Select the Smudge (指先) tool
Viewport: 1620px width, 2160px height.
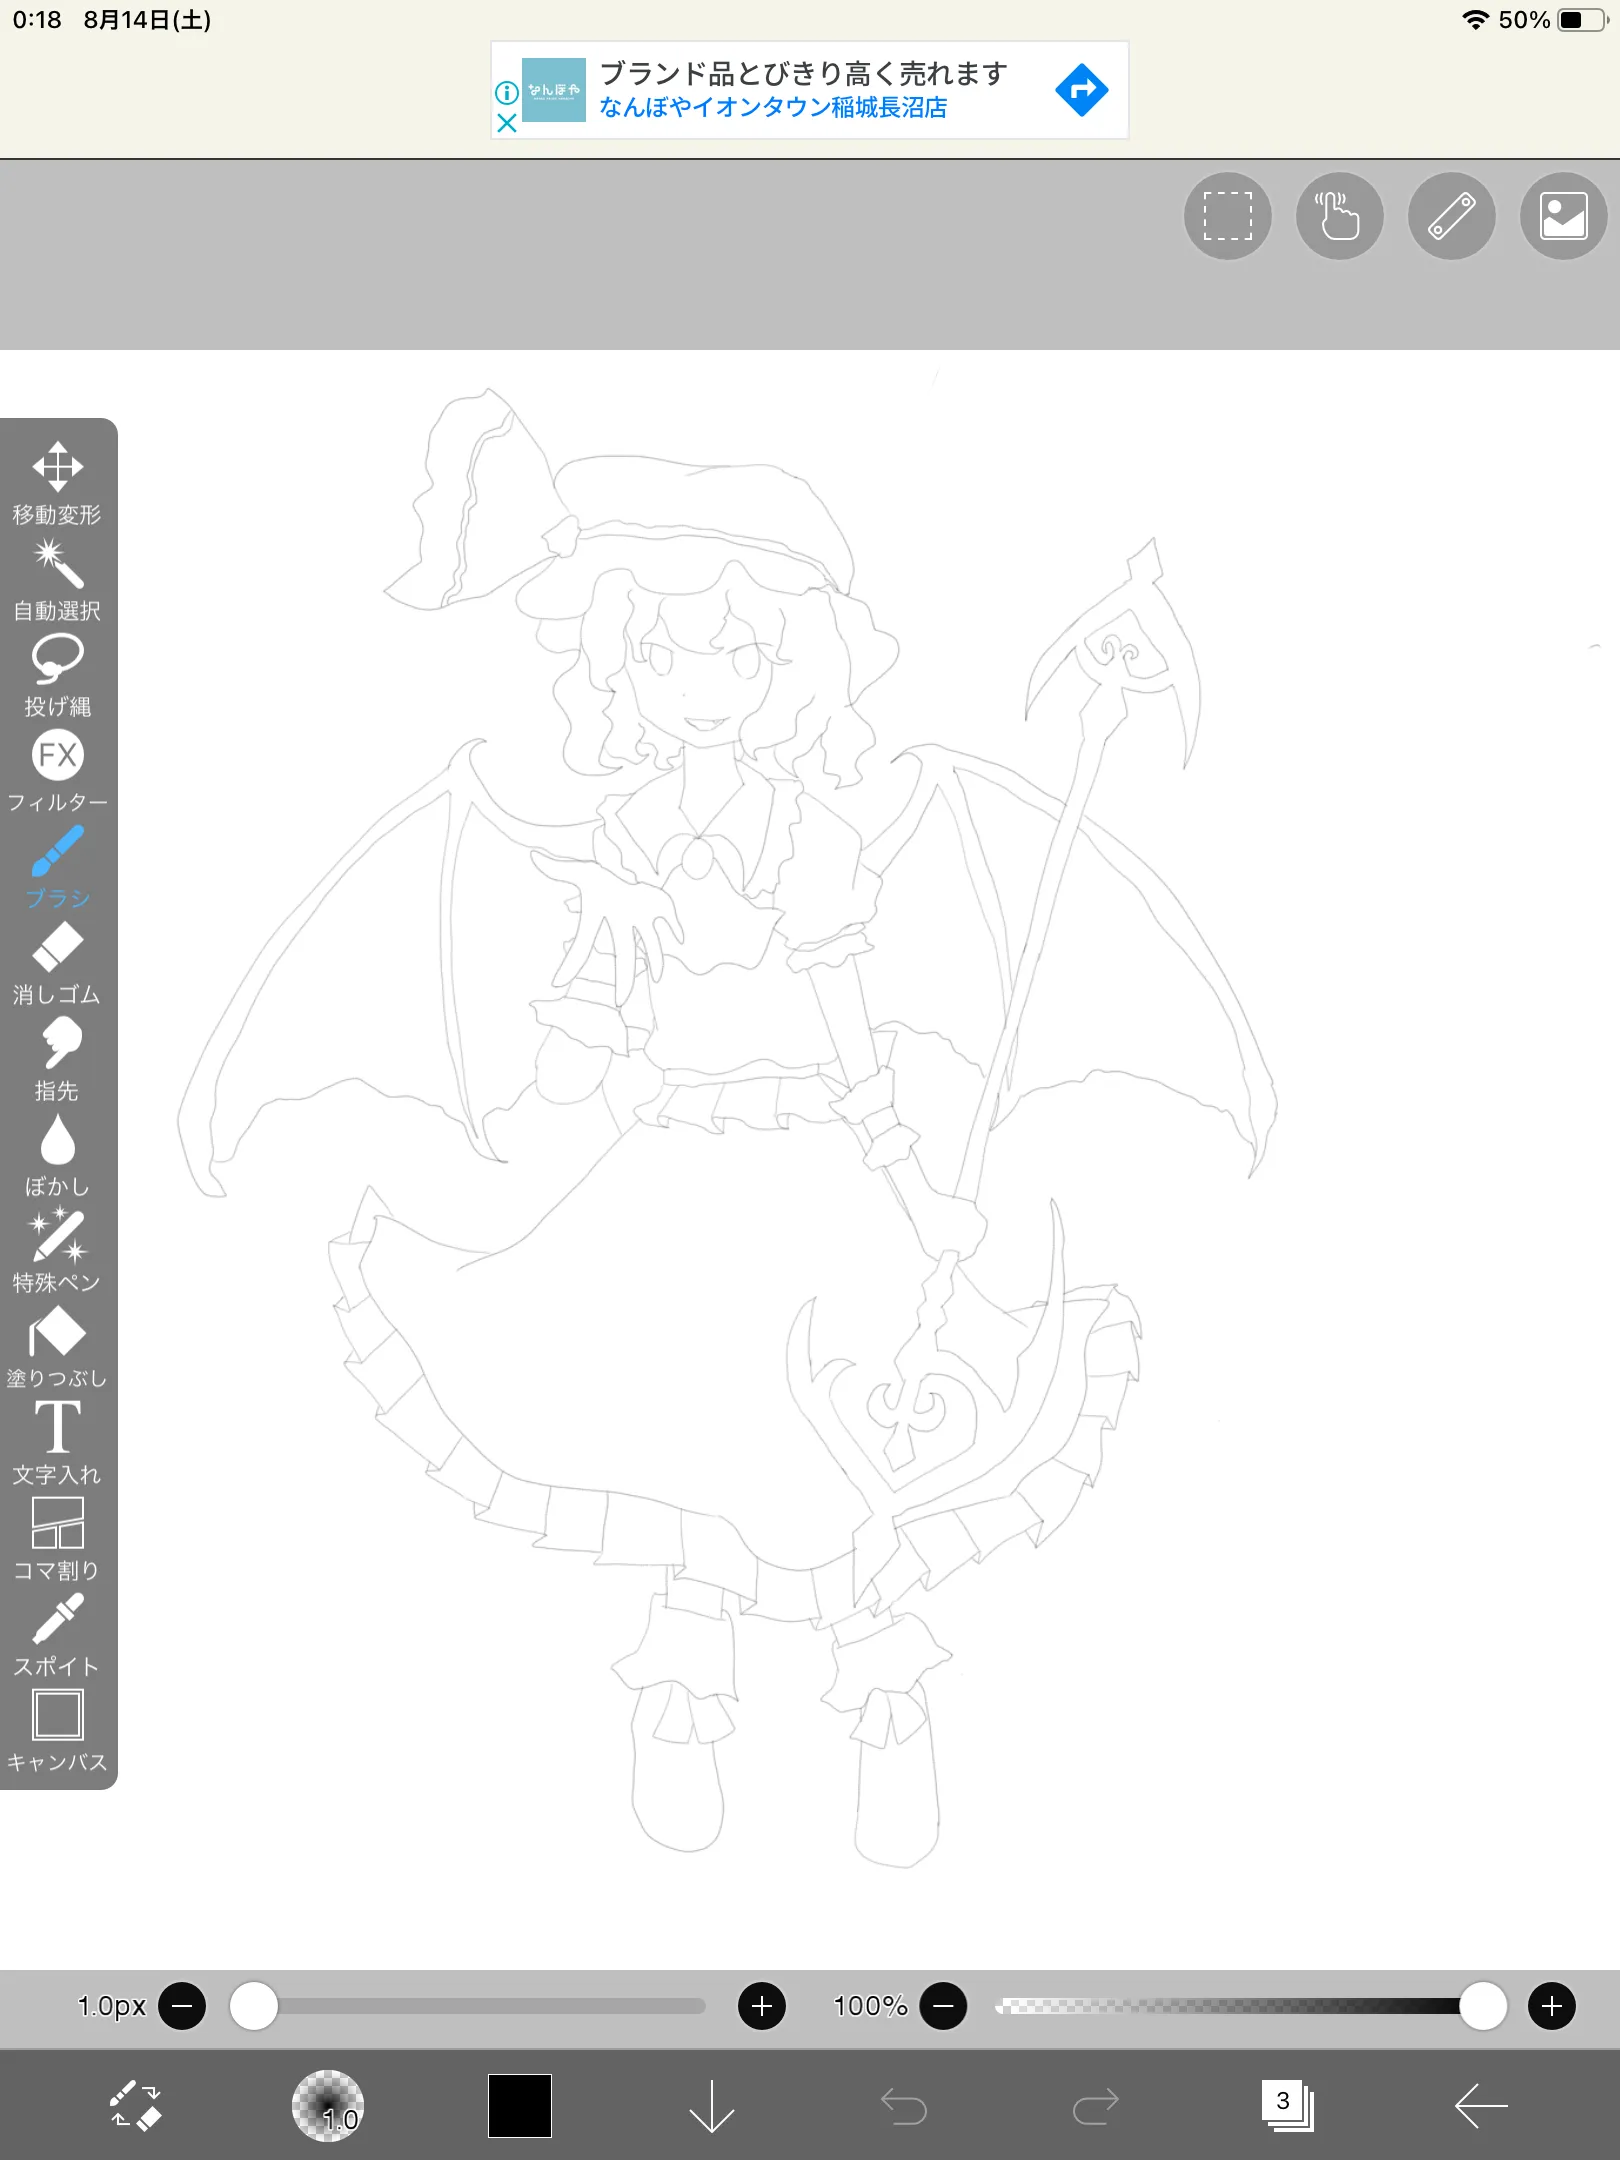tap(57, 1060)
